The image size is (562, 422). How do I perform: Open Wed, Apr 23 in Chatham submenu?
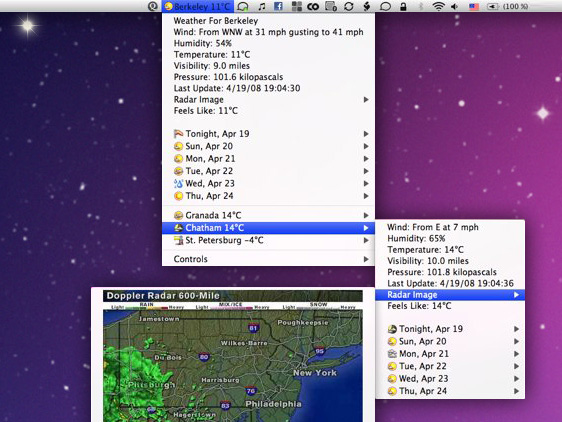[x=450, y=379]
